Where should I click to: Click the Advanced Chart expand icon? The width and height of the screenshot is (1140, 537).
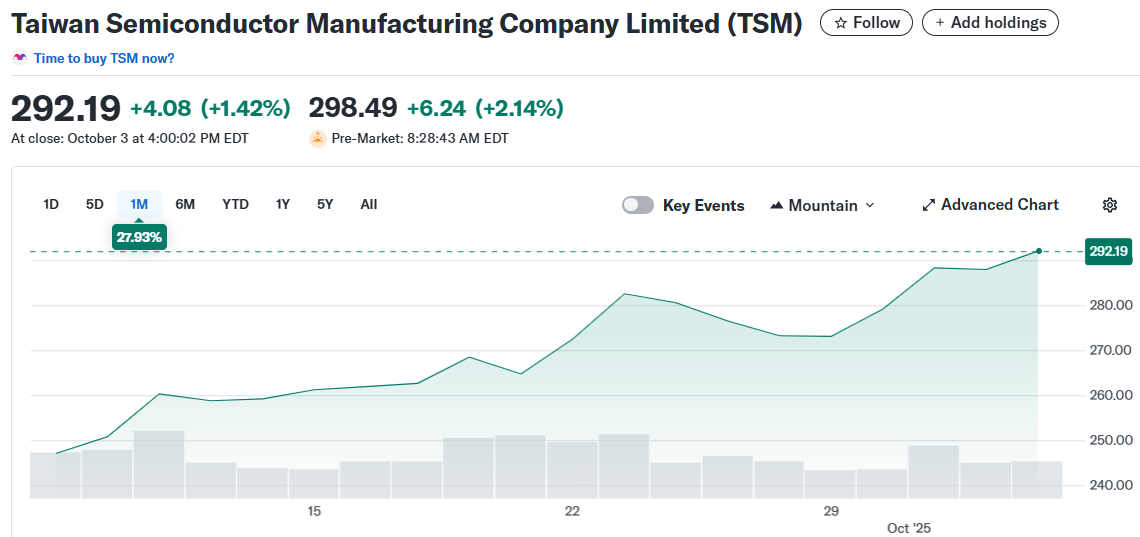pos(929,205)
